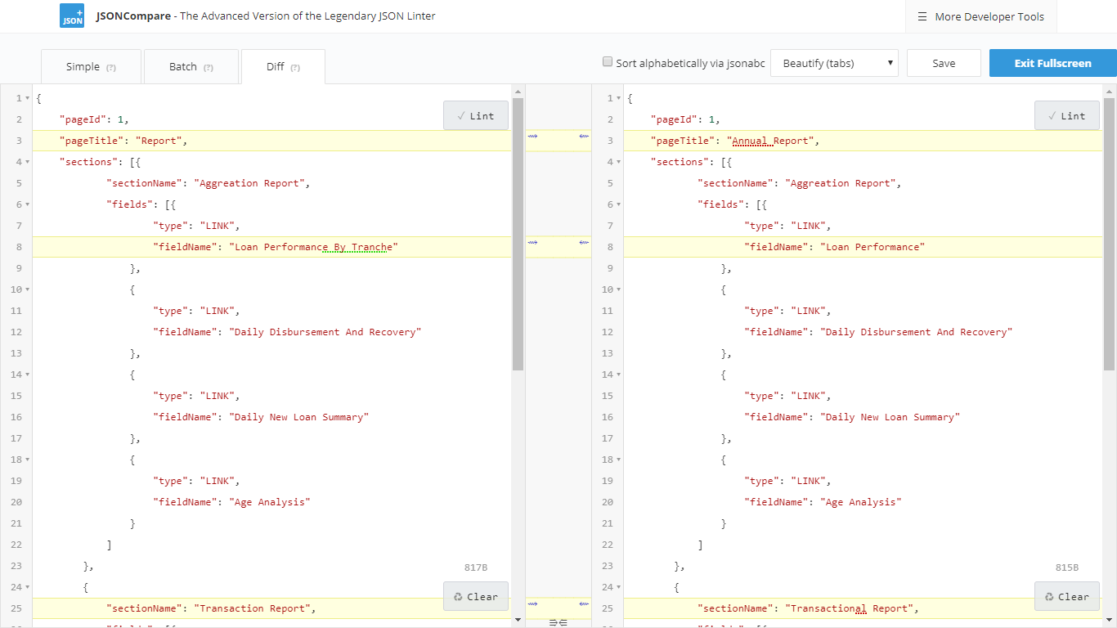The height and width of the screenshot is (628, 1117).
Task: Click the JSONCompare logo icon
Action: (72, 16)
